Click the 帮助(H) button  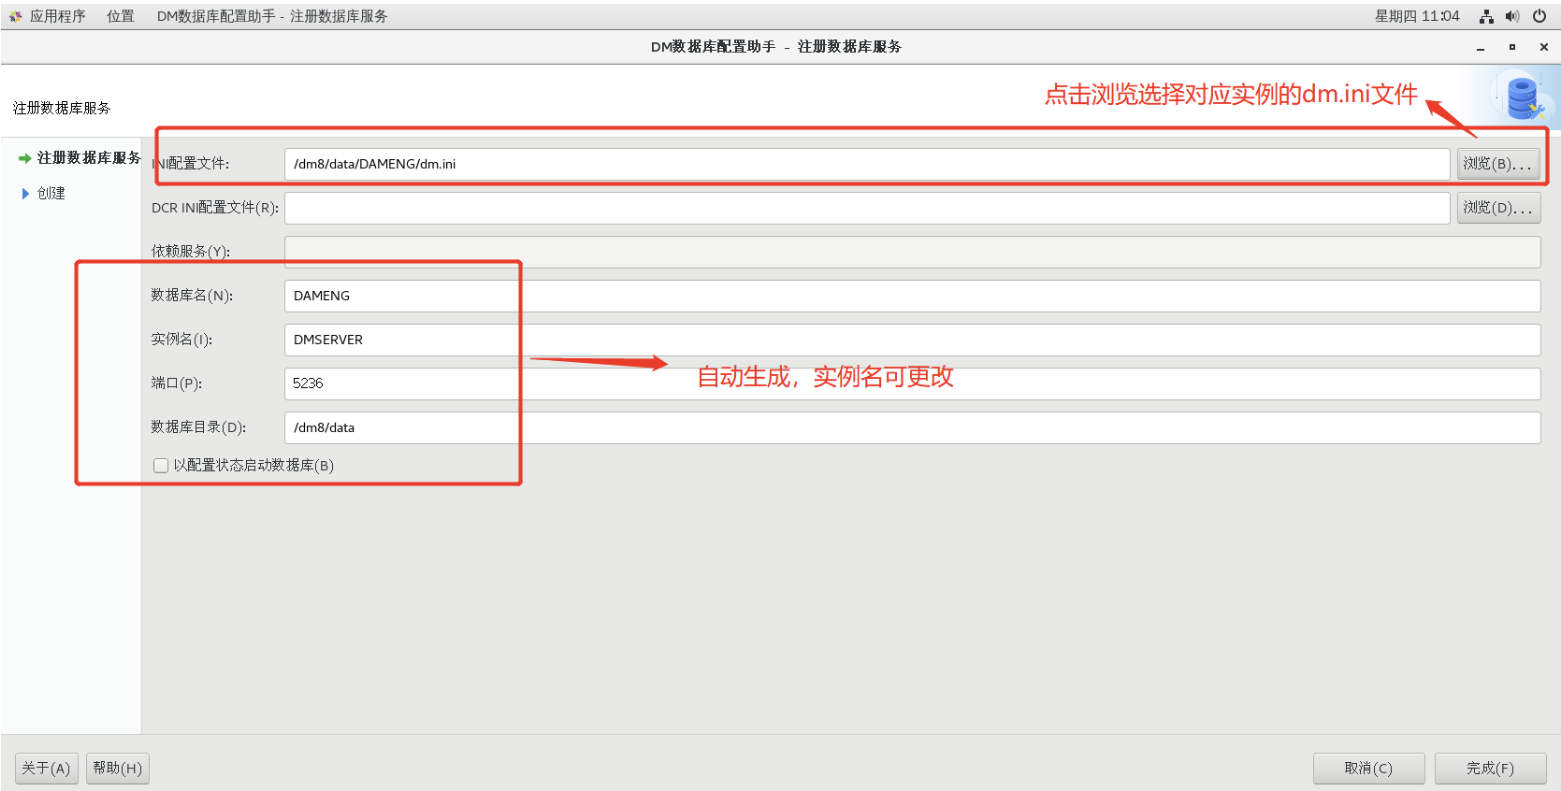pyautogui.click(x=117, y=768)
